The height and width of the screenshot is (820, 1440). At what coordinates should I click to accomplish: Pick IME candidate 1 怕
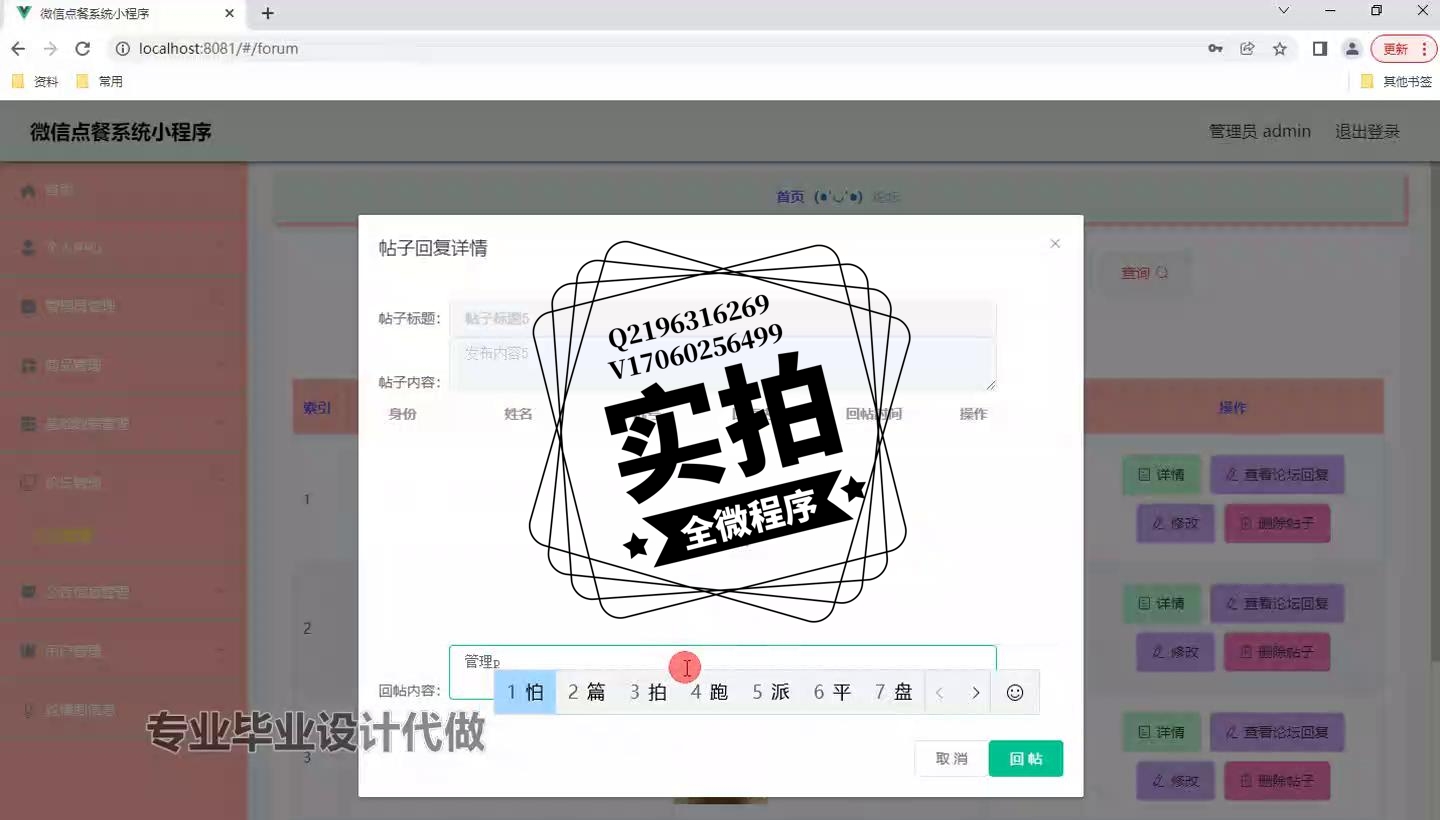point(525,692)
